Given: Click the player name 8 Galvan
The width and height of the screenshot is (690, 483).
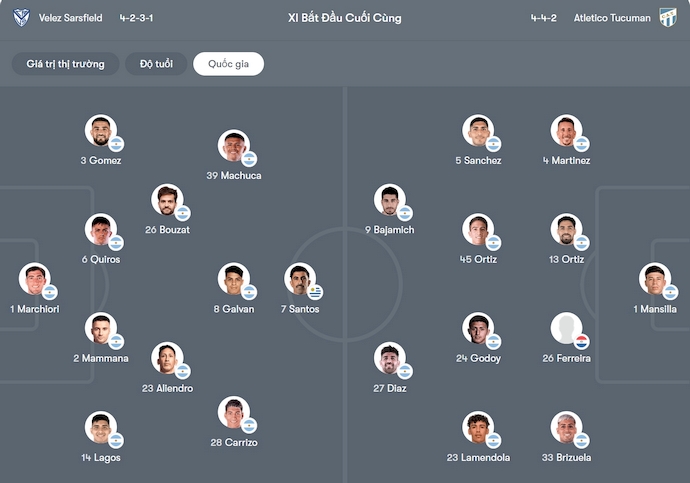Looking at the screenshot, I should [x=234, y=309].
